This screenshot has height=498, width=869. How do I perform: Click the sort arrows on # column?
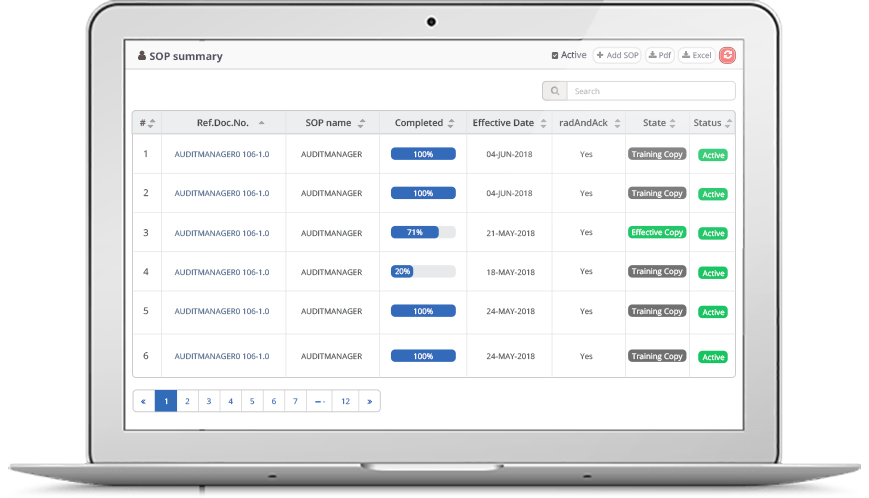tap(151, 123)
